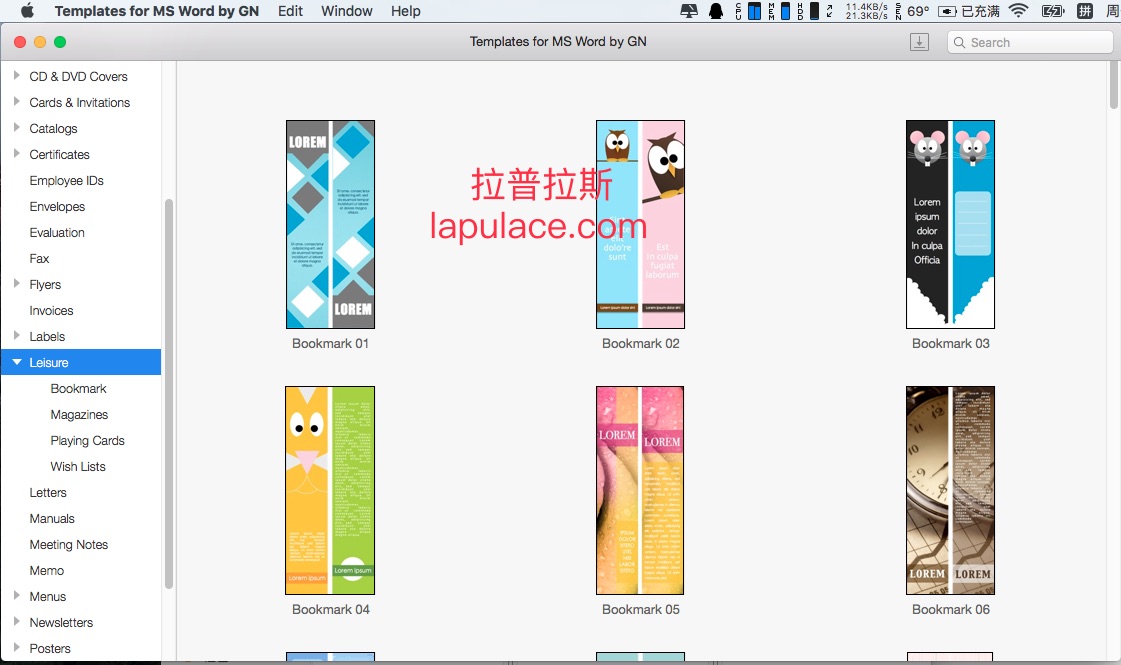Select Magazines under Leisure
The height and width of the screenshot is (665, 1121).
(79, 414)
